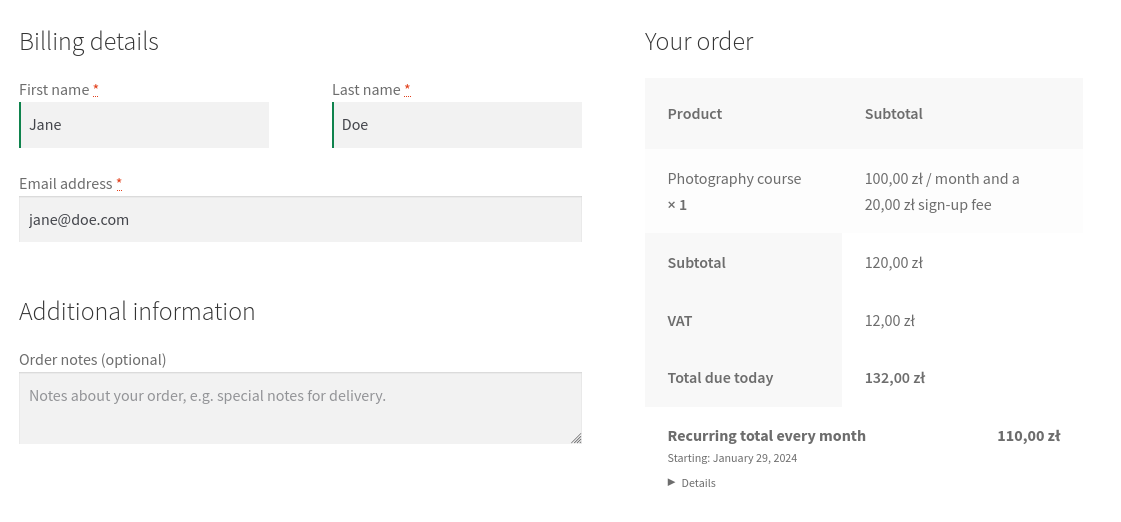Viewport: 1121px width, 522px height.
Task: Click inside the Order notes textarea
Action: click(x=300, y=408)
